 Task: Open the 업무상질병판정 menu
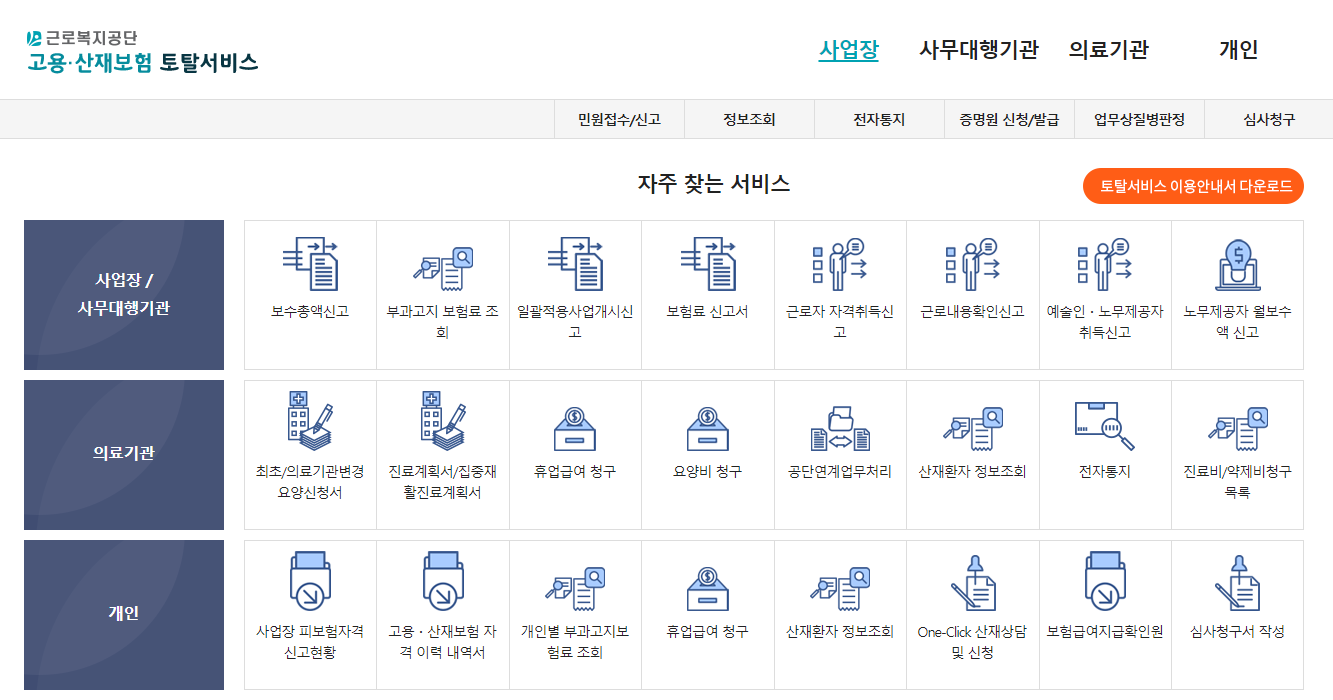coord(1139,119)
